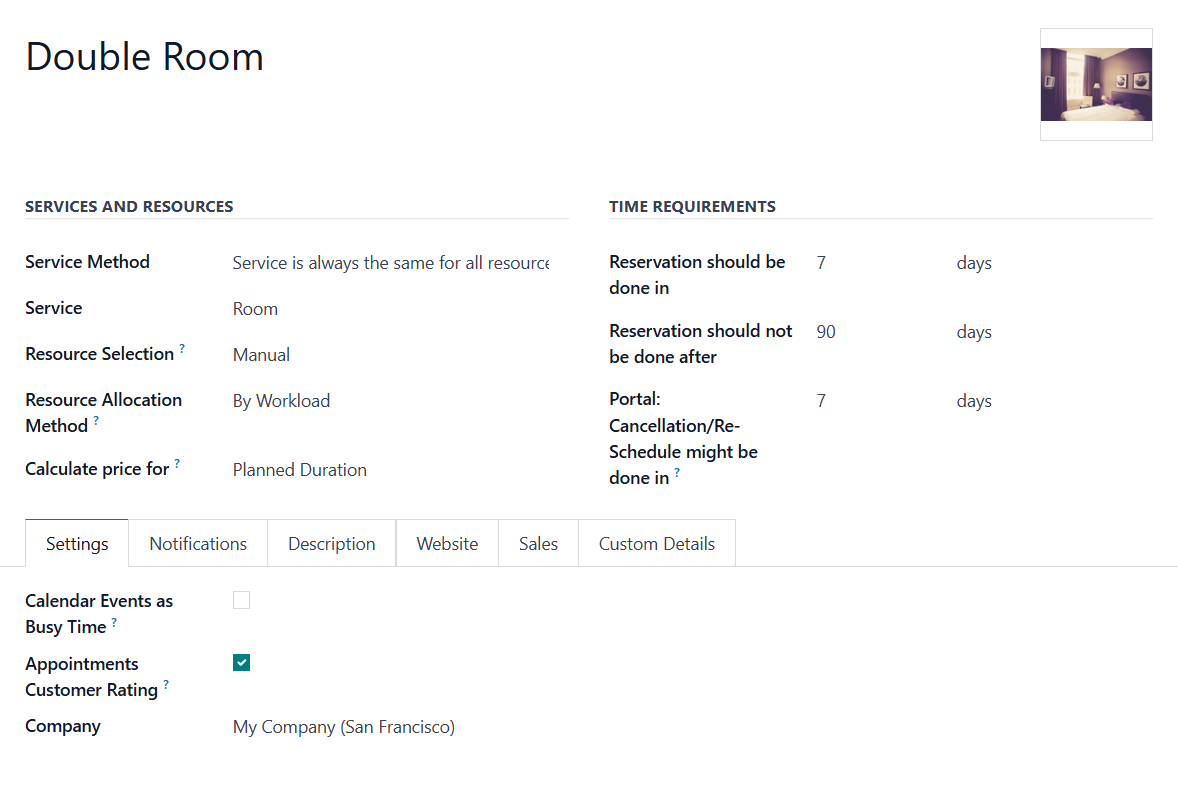Open My Company (San Francisco) link
1178x800 pixels.
344,727
